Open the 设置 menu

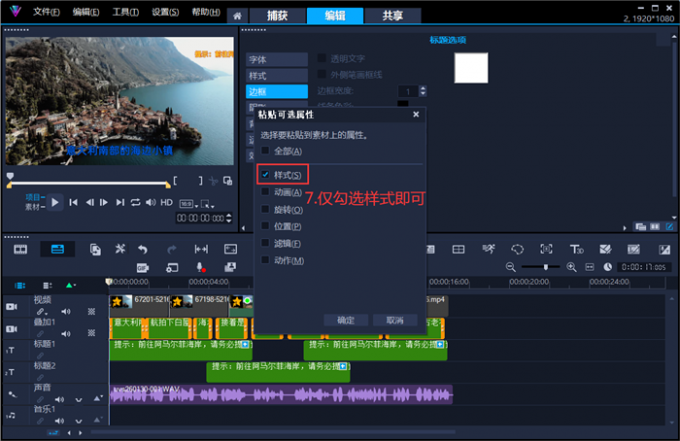165,12
